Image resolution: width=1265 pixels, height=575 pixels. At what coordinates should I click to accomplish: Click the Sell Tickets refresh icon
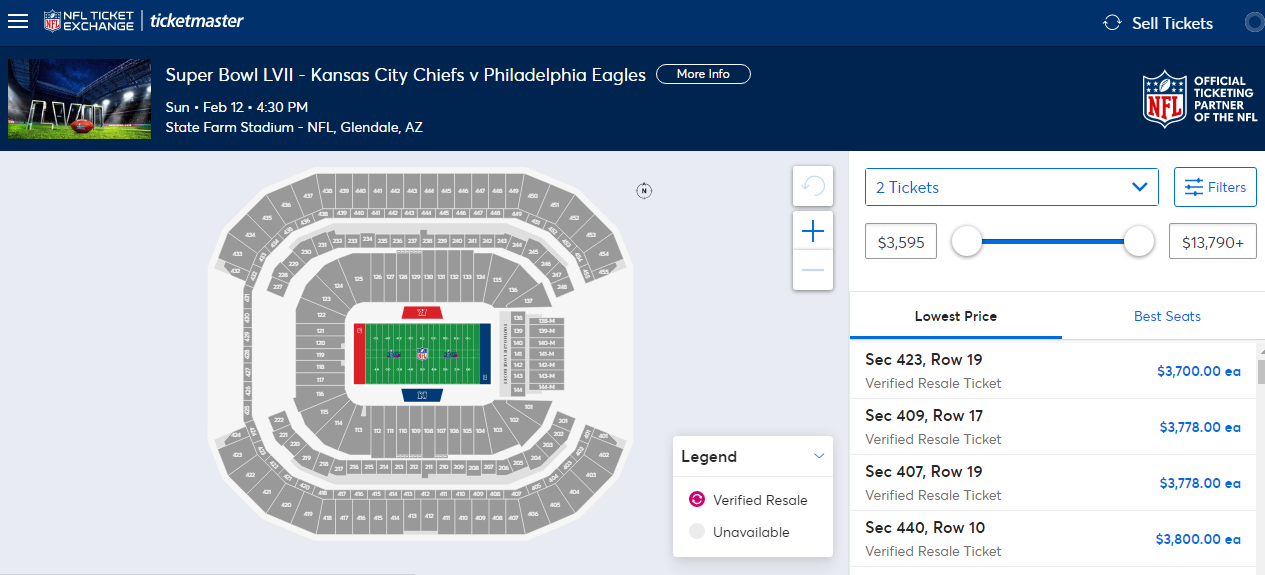[1112, 23]
